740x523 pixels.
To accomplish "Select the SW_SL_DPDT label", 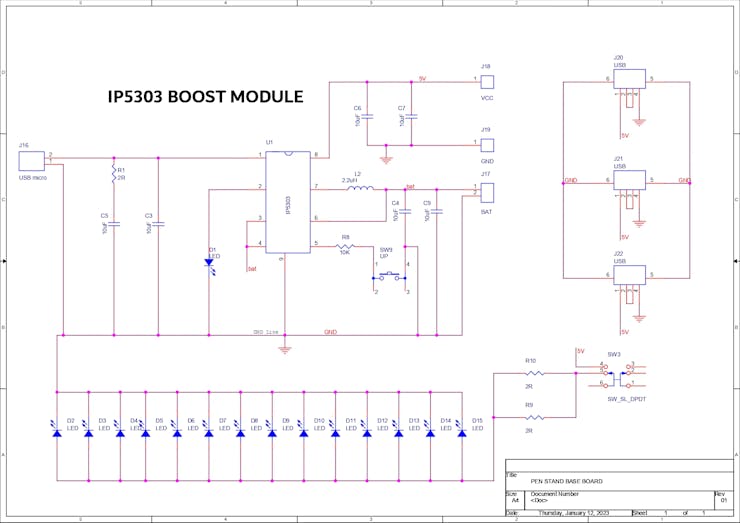I will [x=626, y=399].
